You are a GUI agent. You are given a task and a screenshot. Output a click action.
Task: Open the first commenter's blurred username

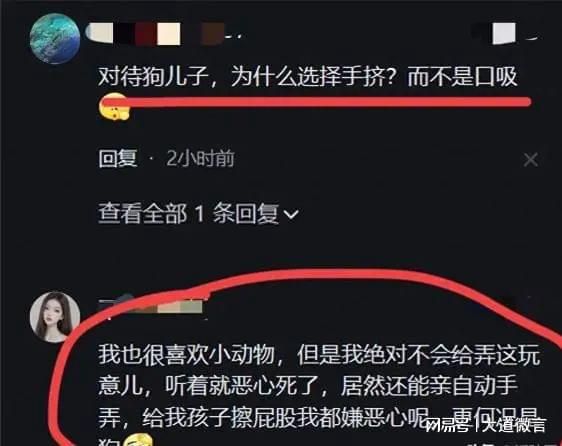click(x=164, y=34)
